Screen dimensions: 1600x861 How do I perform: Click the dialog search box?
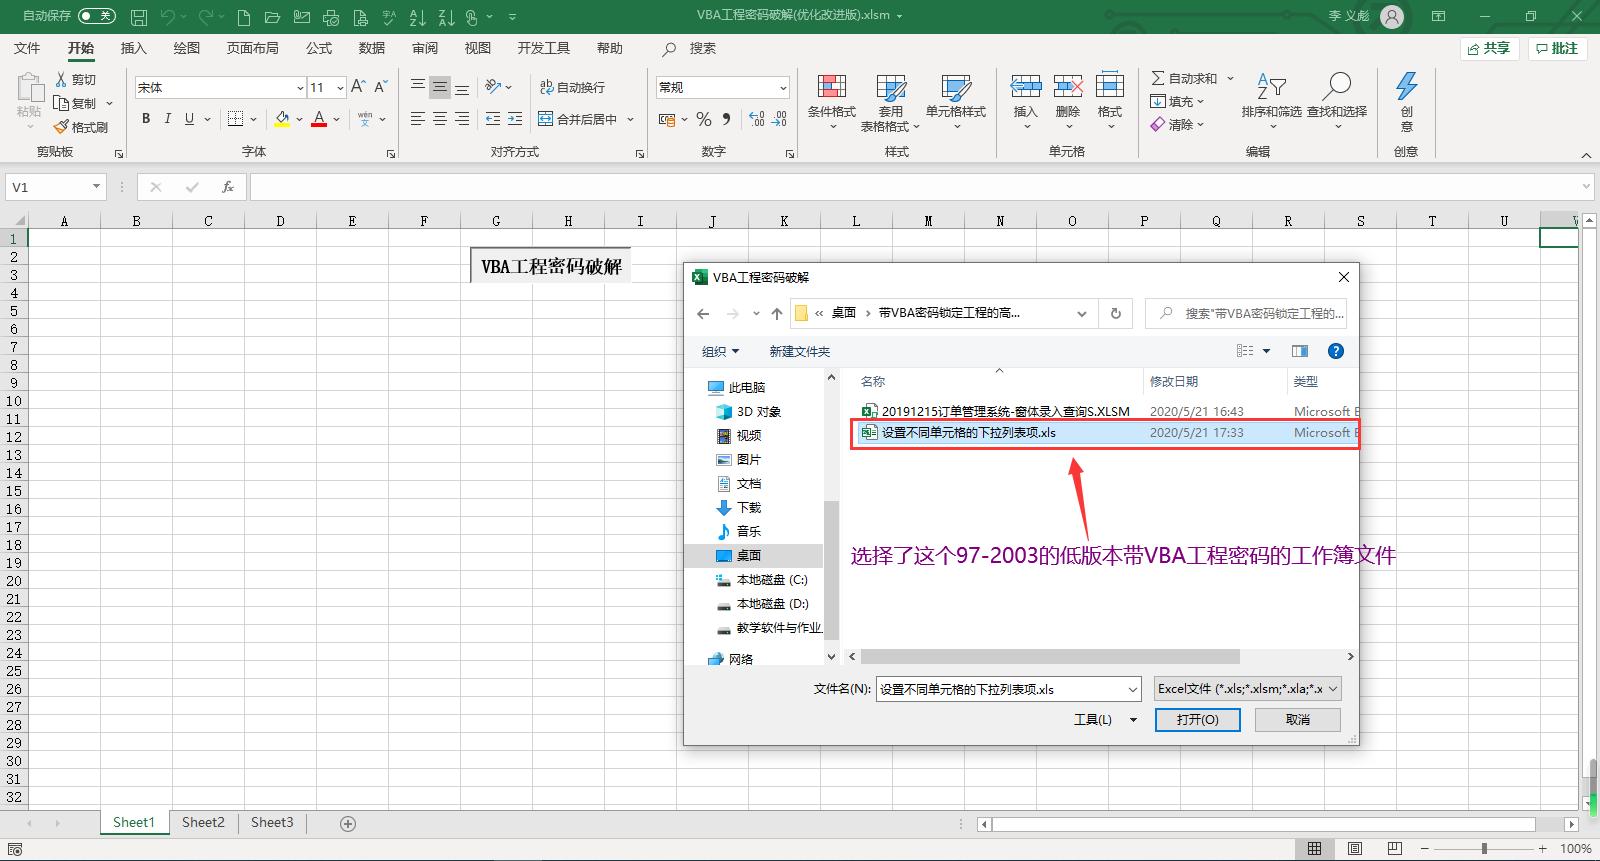(1246, 313)
